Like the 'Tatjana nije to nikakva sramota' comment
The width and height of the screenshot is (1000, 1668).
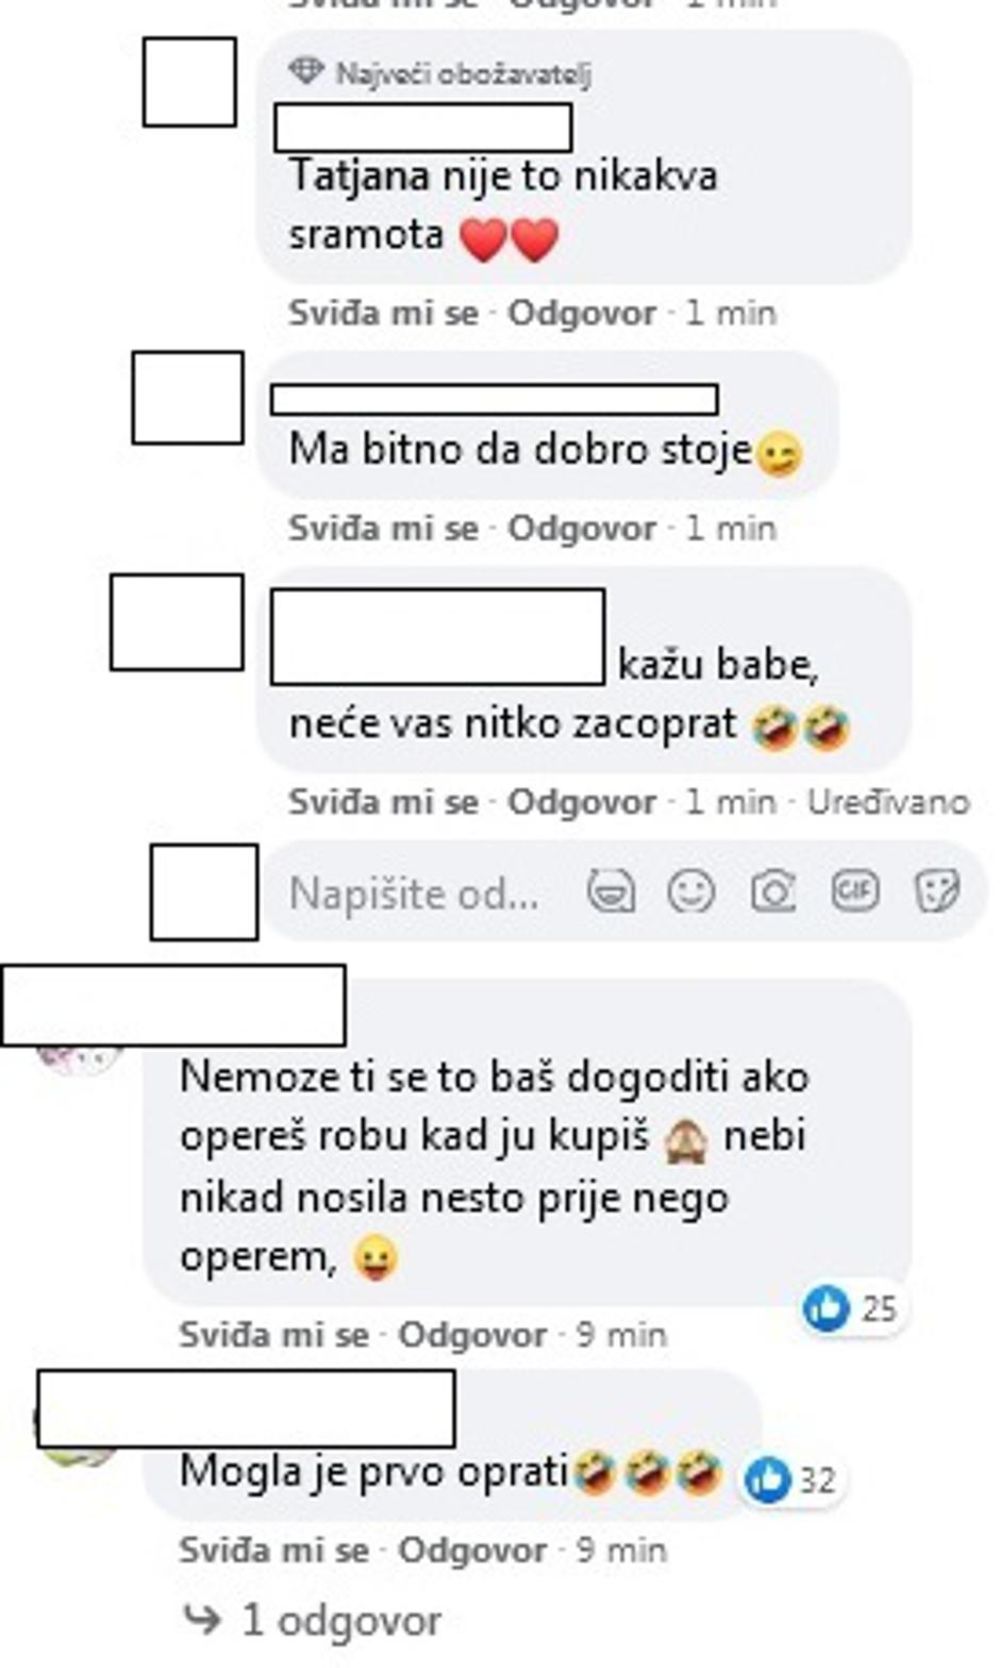coord(383,313)
